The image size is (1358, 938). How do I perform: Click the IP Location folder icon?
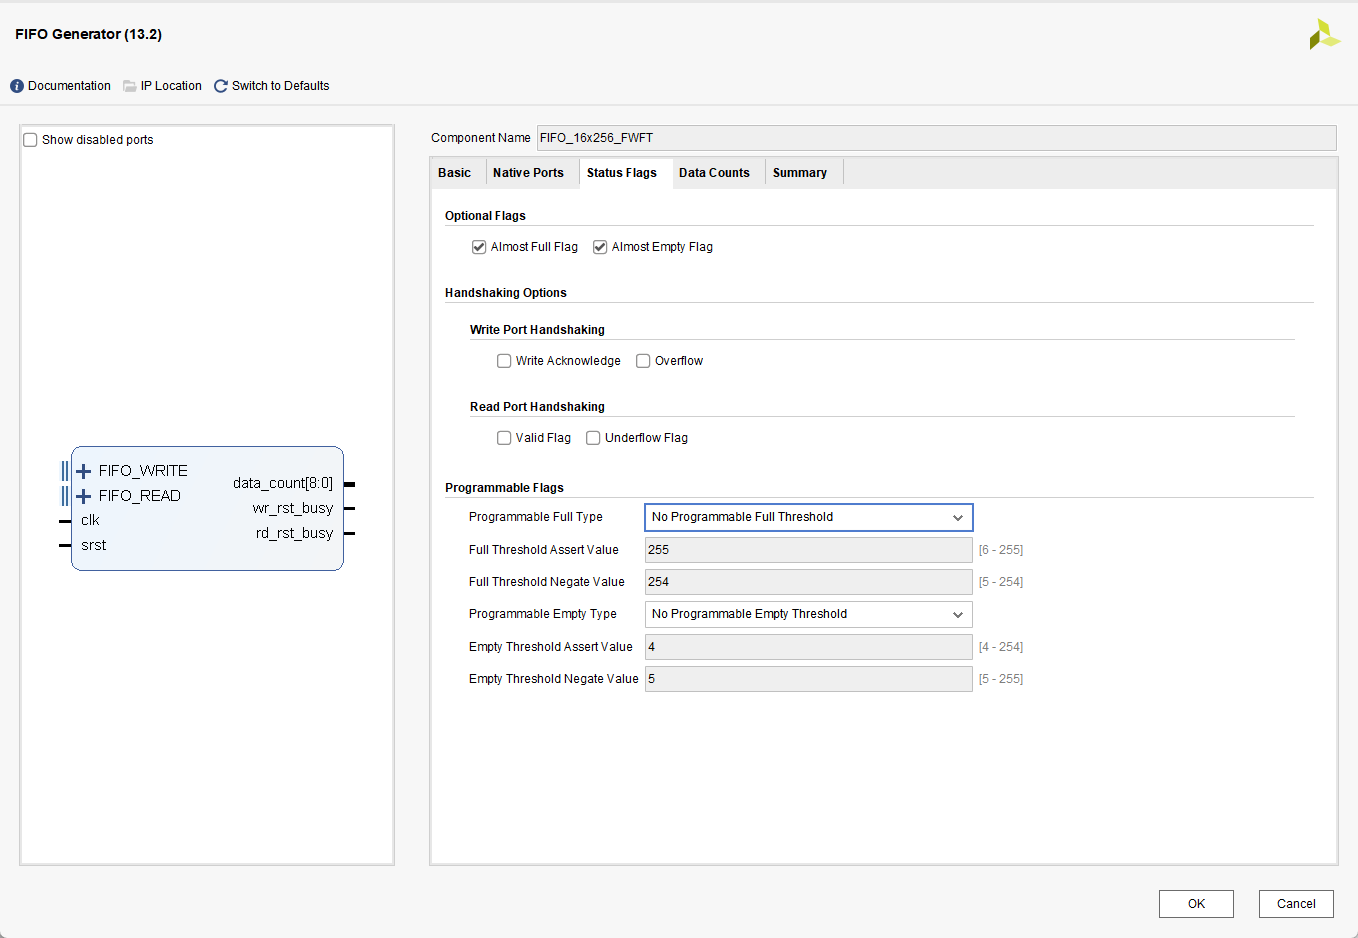coord(130,86)
